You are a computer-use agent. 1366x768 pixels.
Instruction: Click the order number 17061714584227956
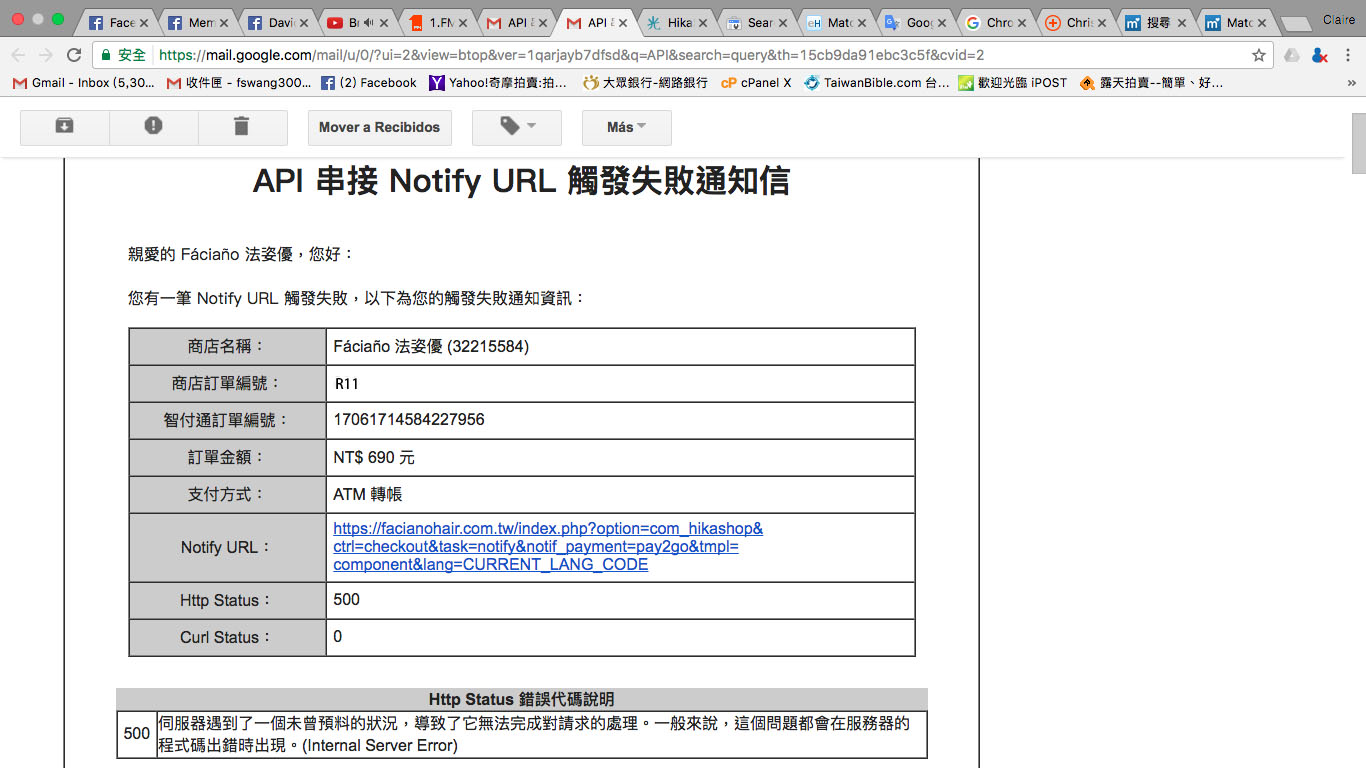click(x=409, y=420)
